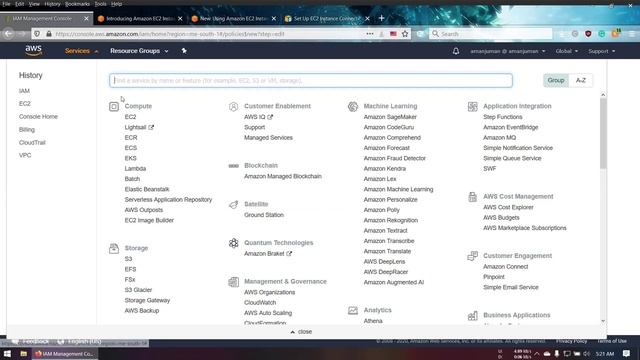
Task: Click the AWS Cost Management icon
Action: tap(473, 197)
